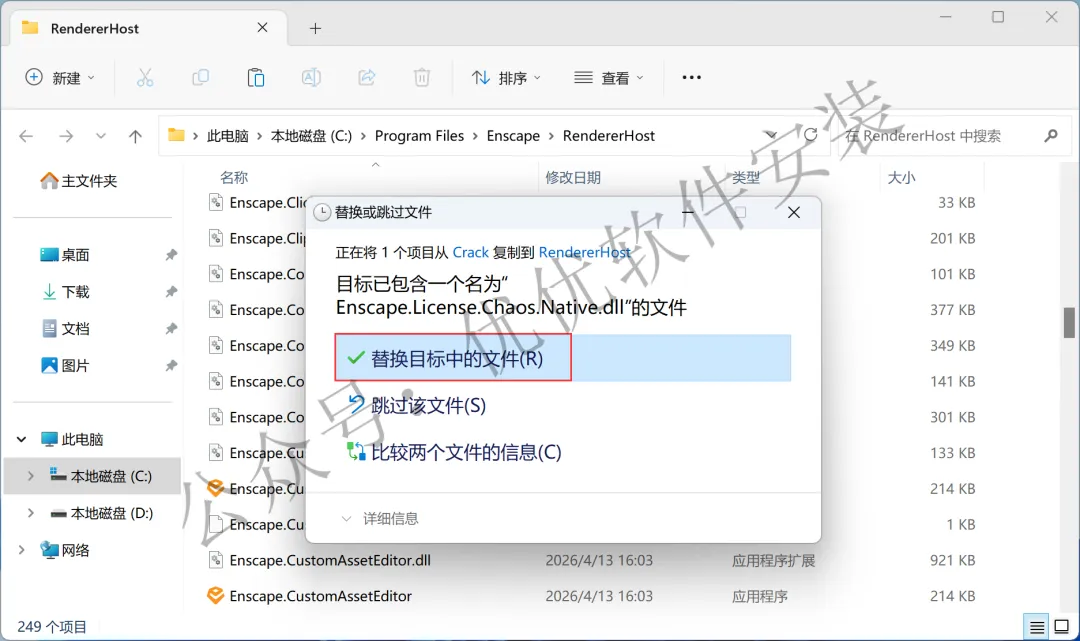This screenshot has width=1080, height=641.
Task: Click the Copy icon in toolbar
Action: [x=200, y=78]
